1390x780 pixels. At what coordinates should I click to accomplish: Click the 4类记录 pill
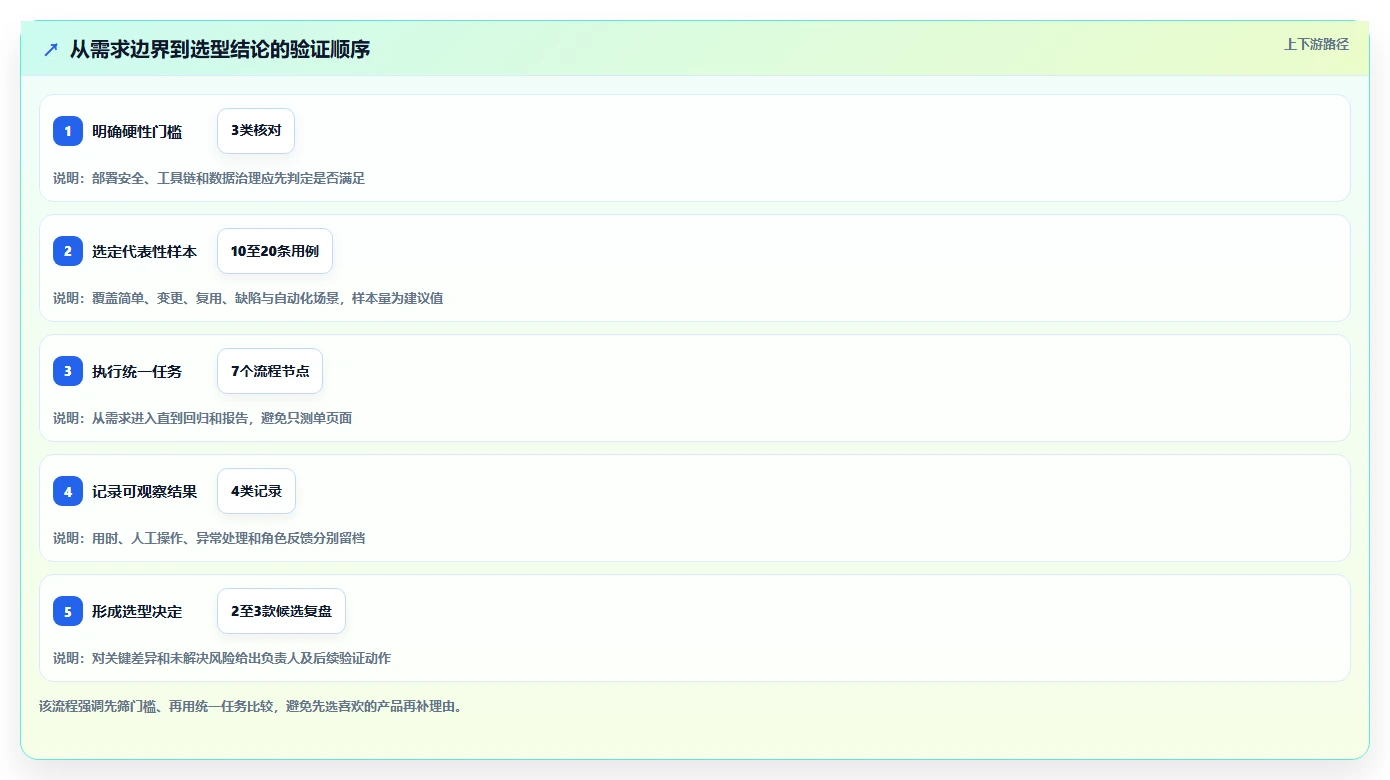[x=256, y=491]
